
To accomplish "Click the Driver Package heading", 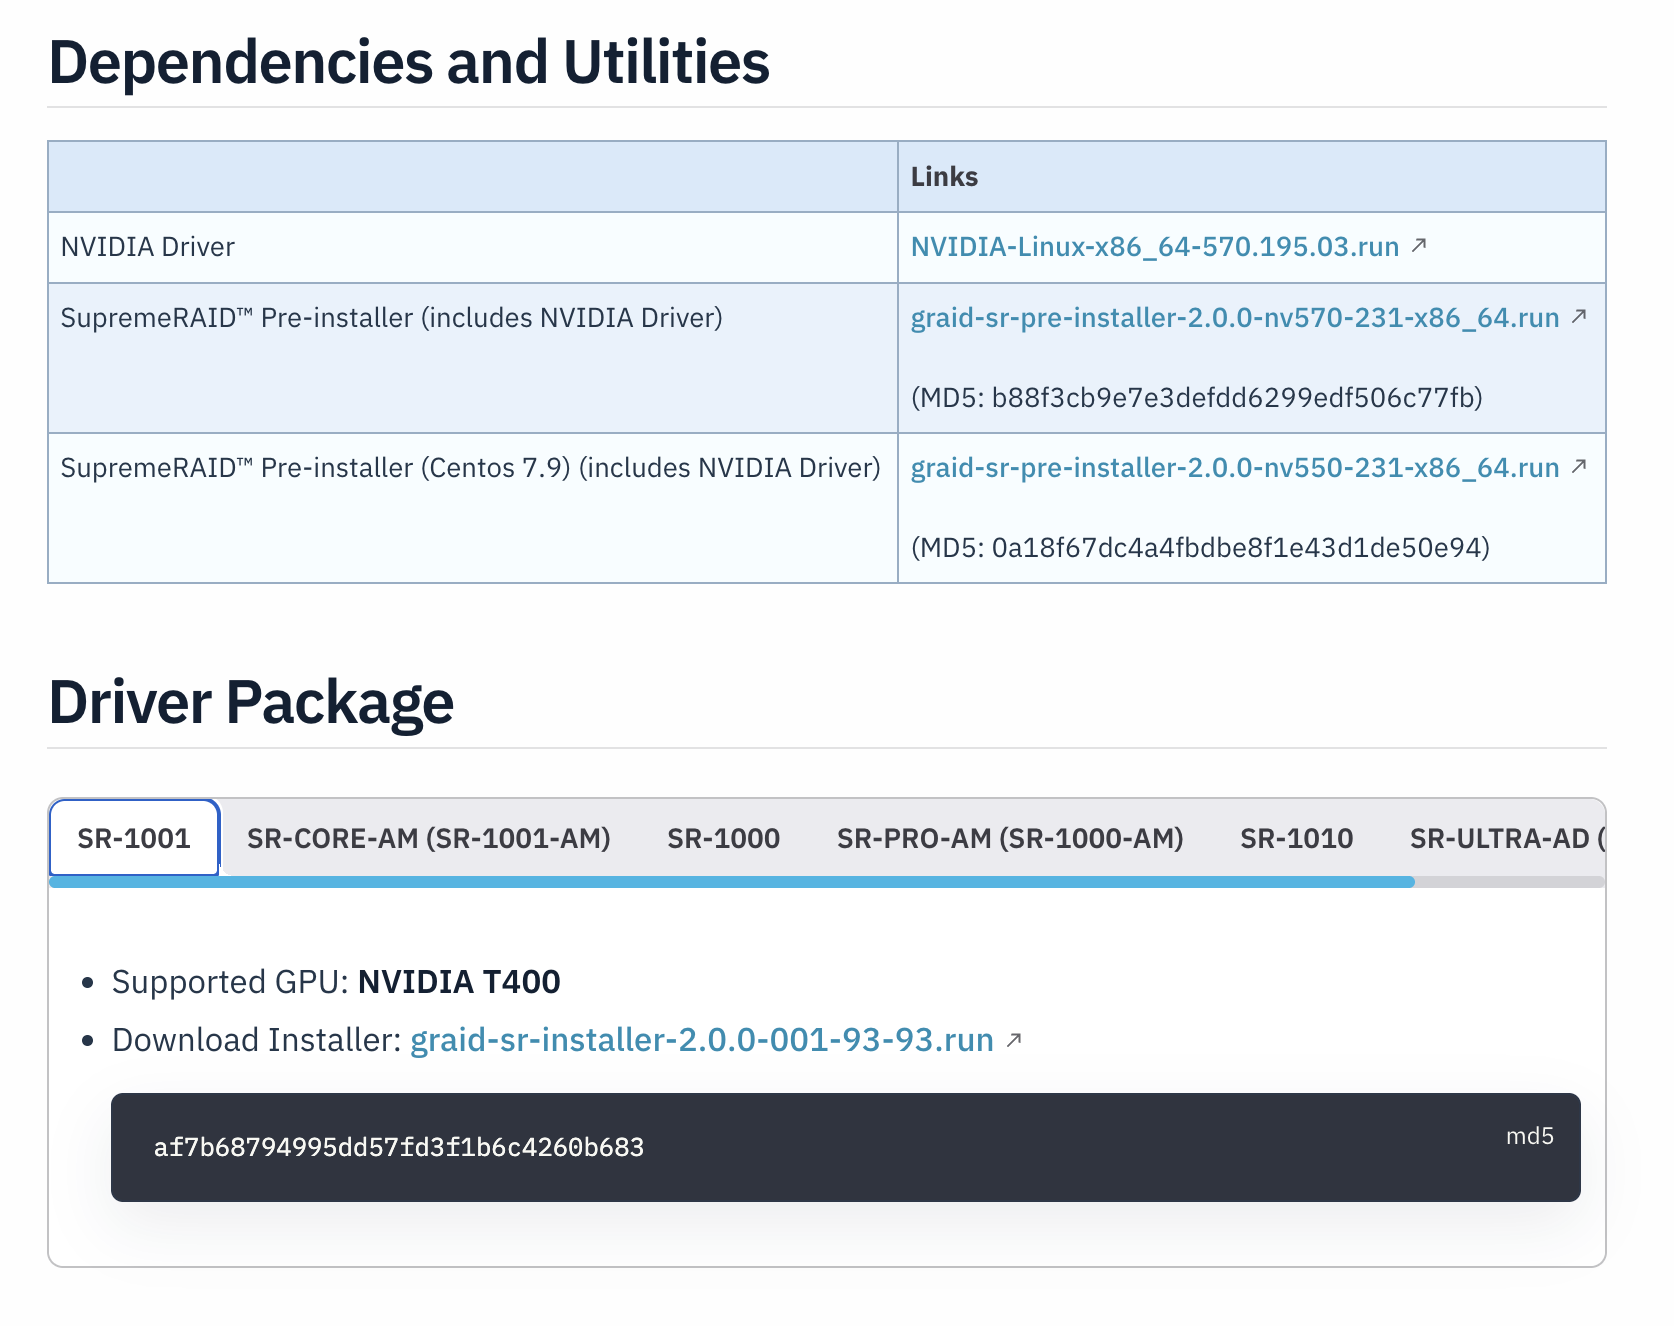I will pyautogui.click(x=251, y=702).
